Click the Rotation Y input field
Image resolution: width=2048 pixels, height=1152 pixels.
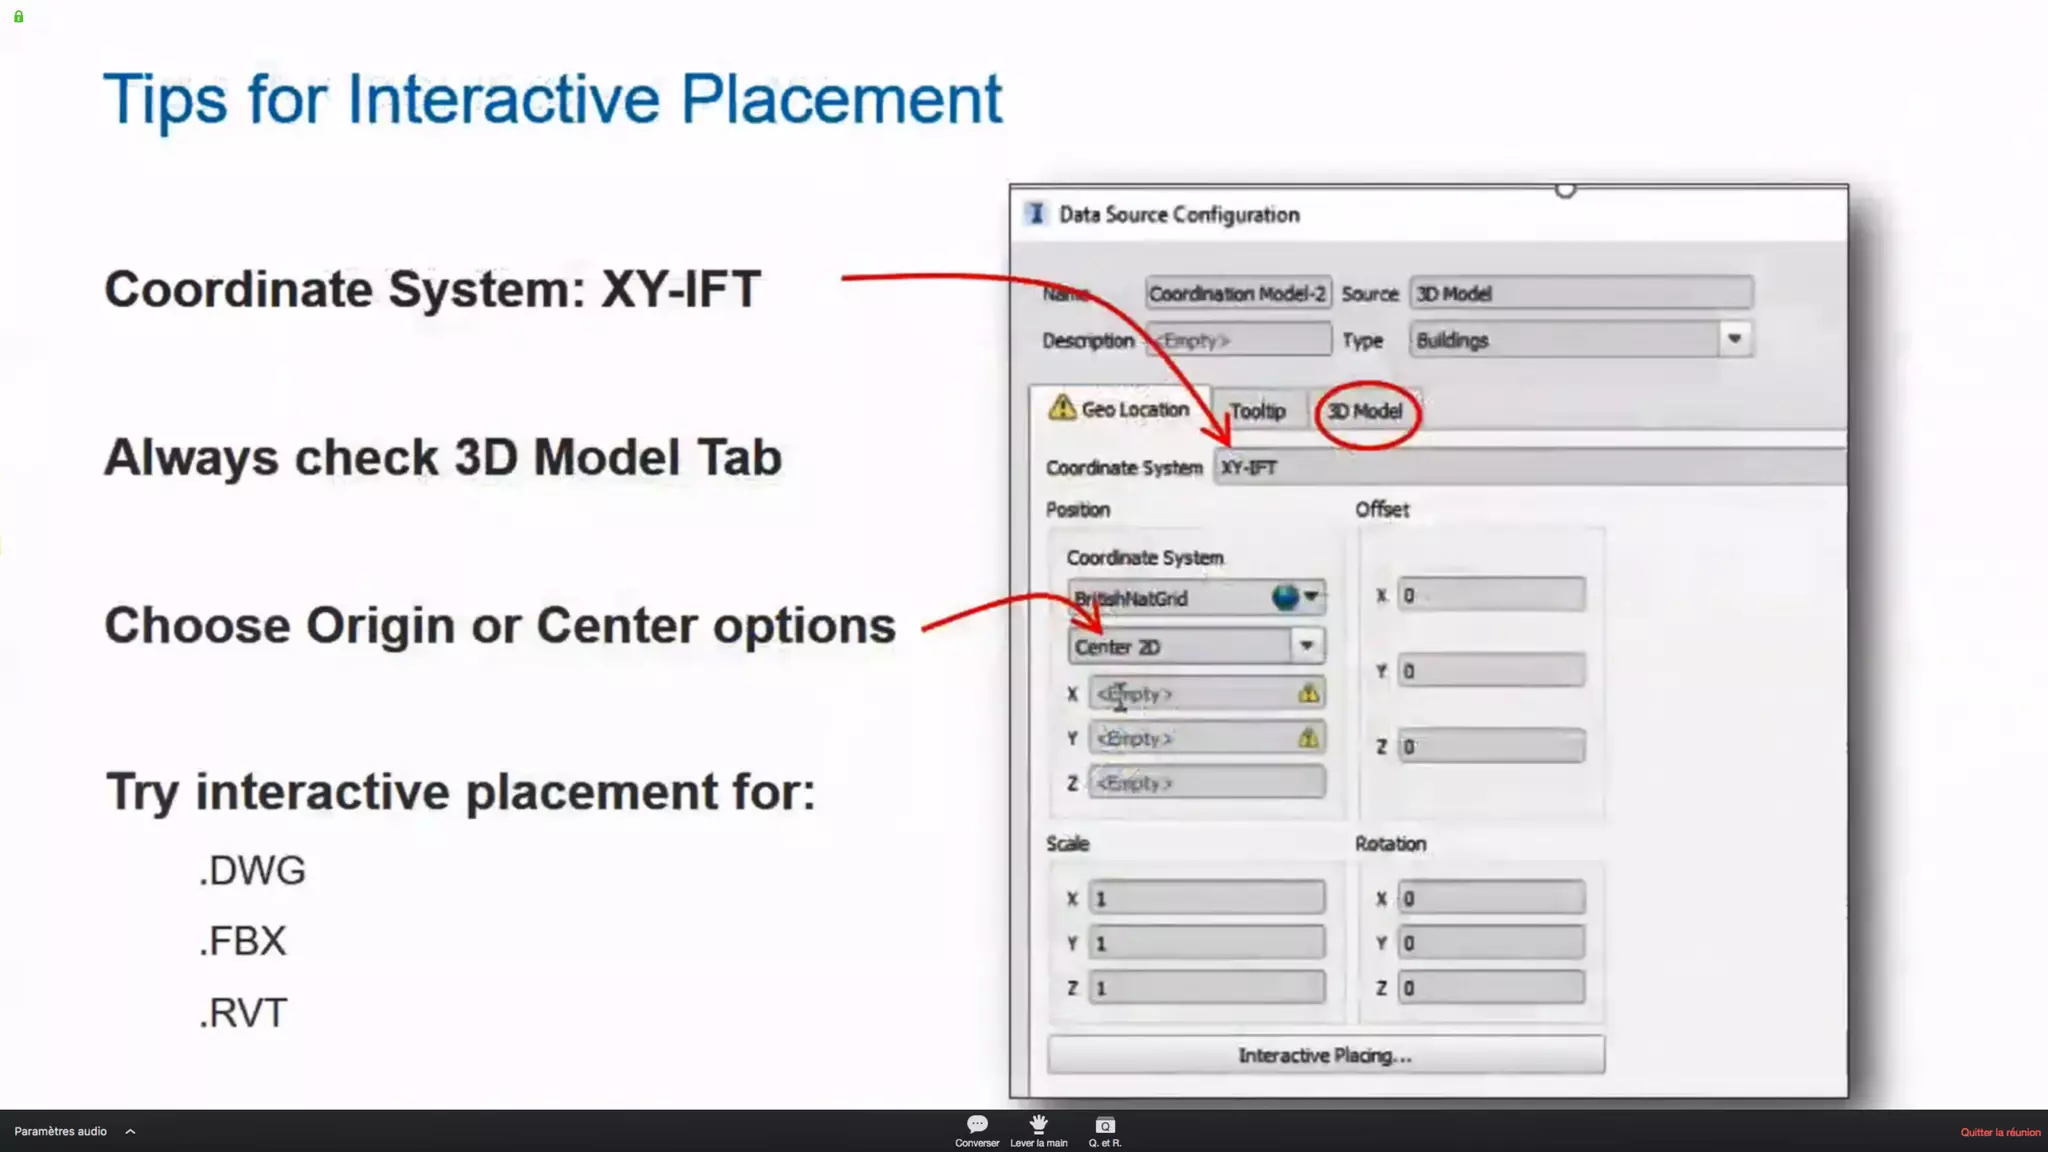[1490, 943]
